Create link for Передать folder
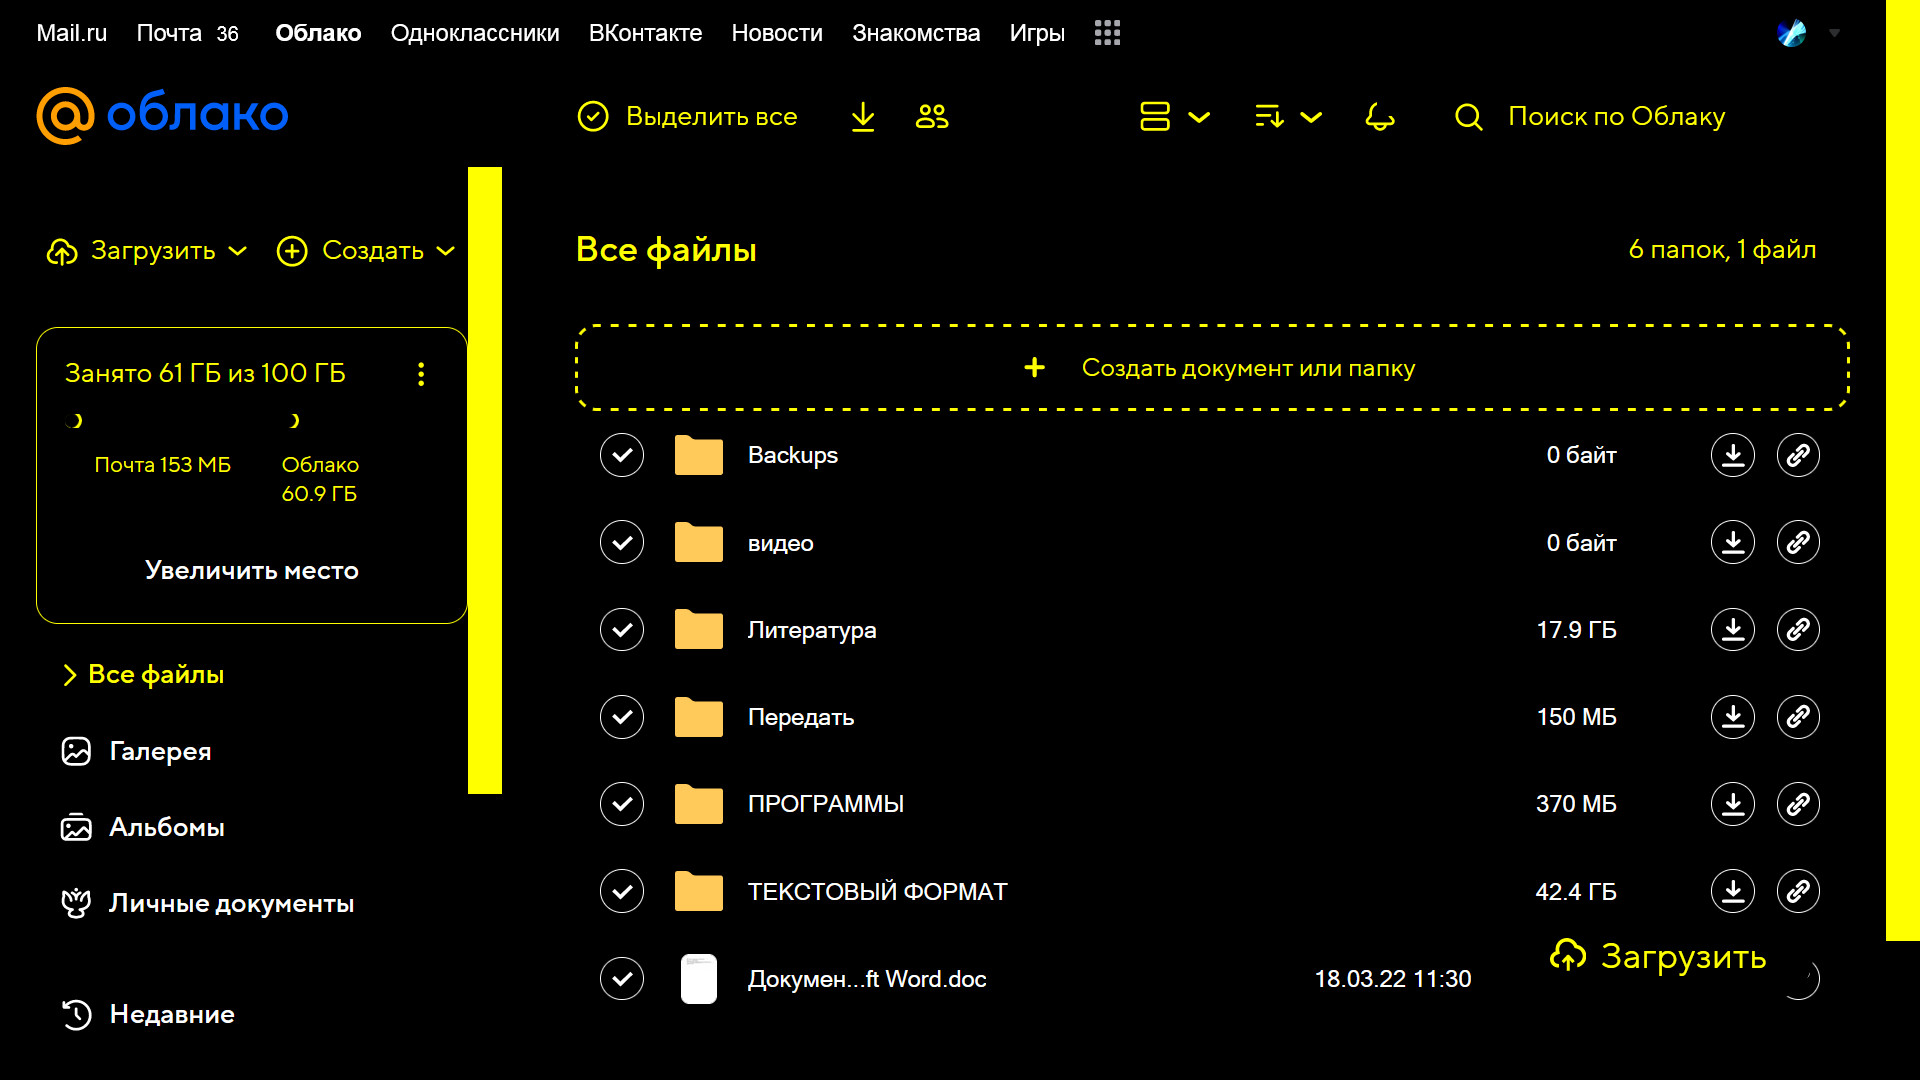Image resolution: width=1920 pixels, height=1080 pixels. pyautogui.click(x=1798, y=717)
